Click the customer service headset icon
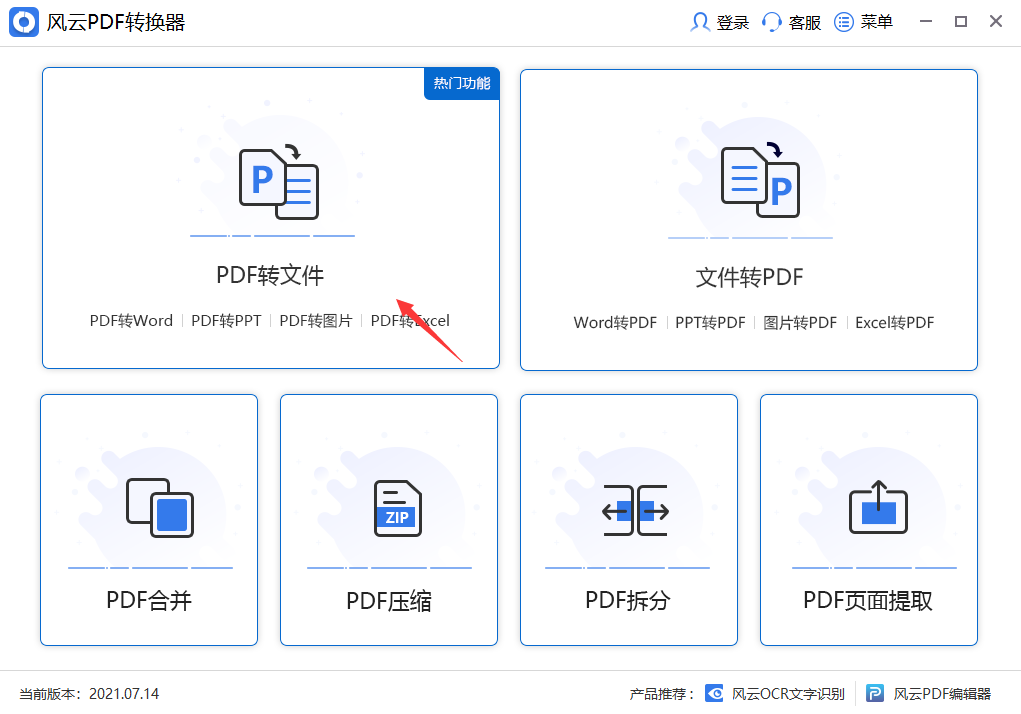 point(772,22)
